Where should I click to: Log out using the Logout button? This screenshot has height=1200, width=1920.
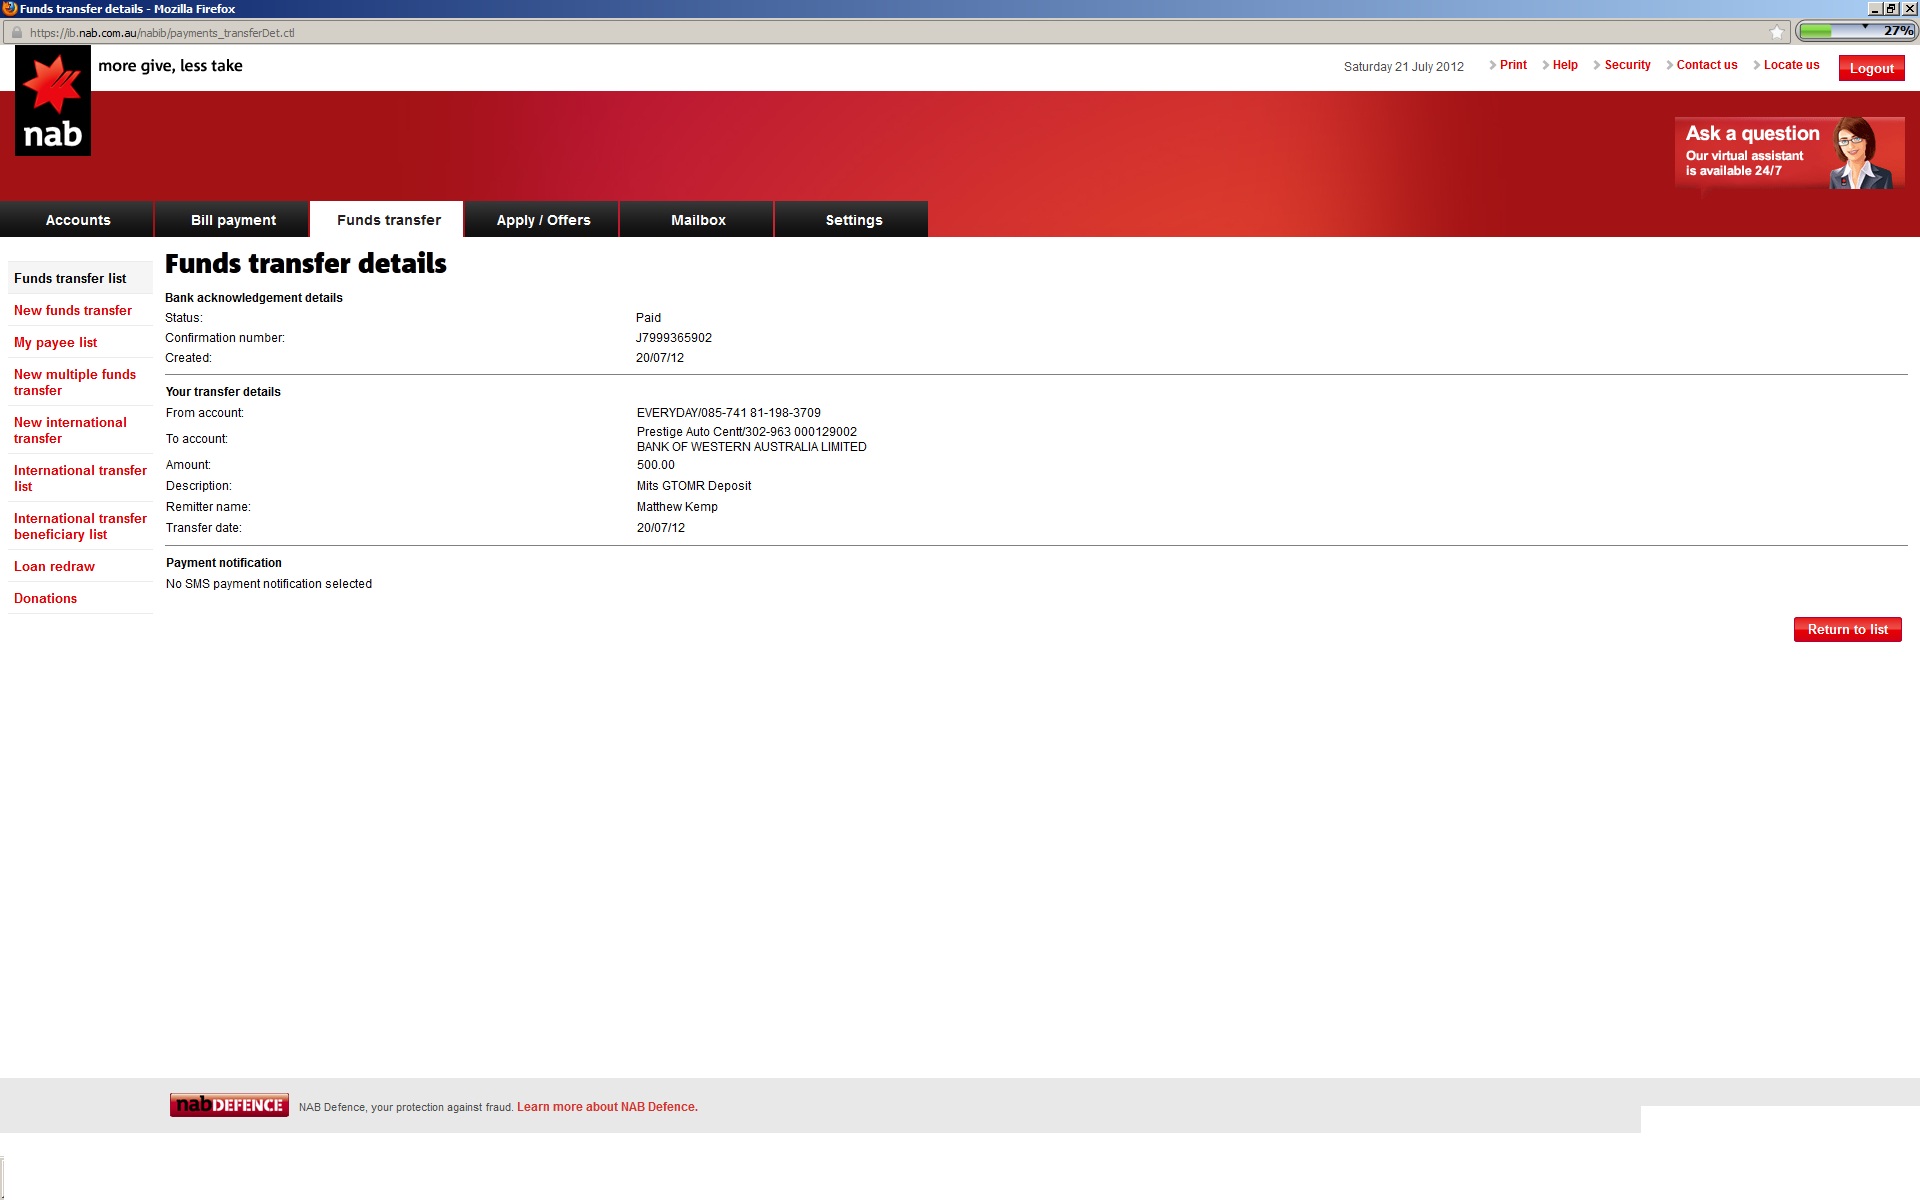click(1871, 68)
